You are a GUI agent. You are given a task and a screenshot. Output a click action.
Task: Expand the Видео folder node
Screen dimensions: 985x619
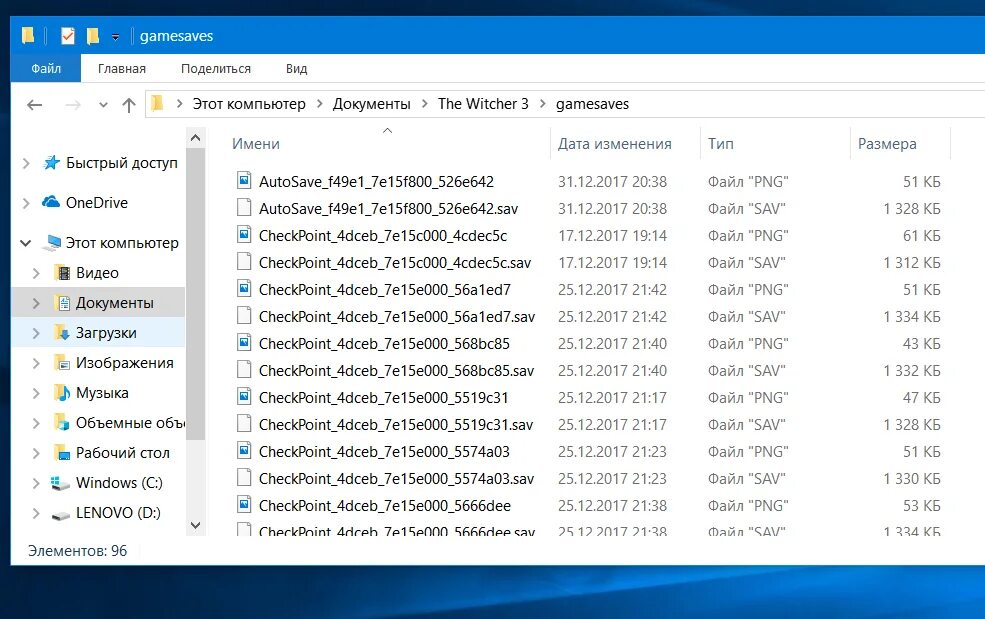(x=36, y=273)
